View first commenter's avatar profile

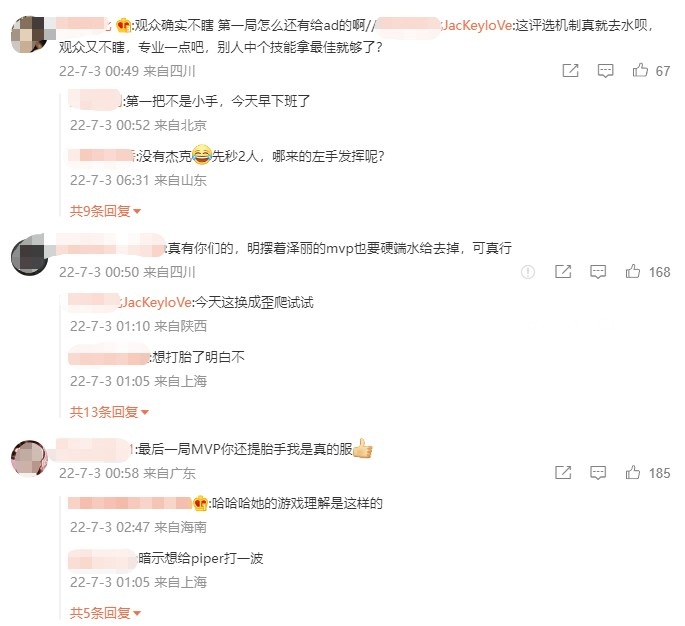[29, 35]
